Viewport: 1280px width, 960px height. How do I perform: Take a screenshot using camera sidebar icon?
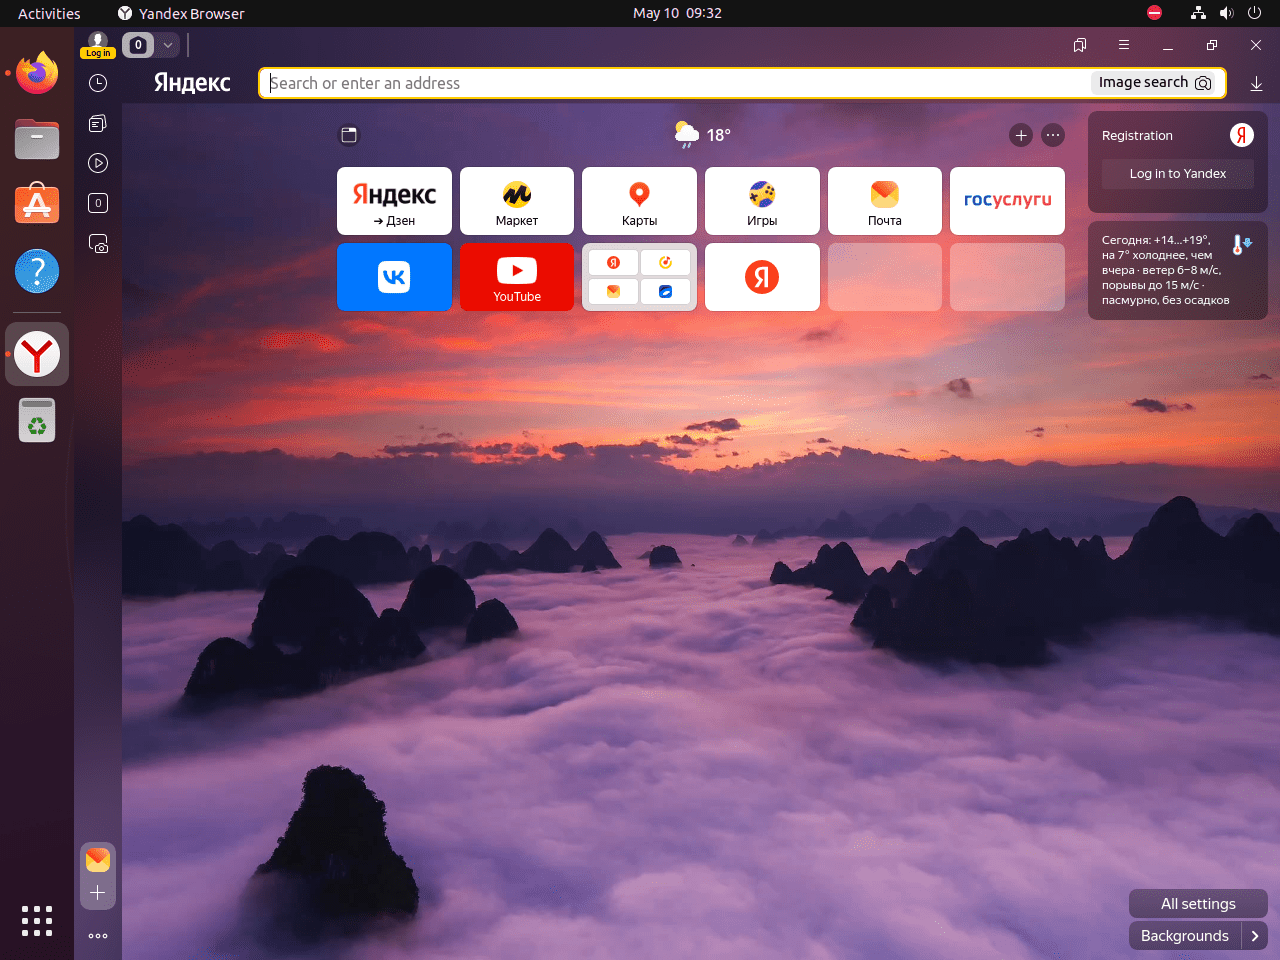[x=98, y=243]
